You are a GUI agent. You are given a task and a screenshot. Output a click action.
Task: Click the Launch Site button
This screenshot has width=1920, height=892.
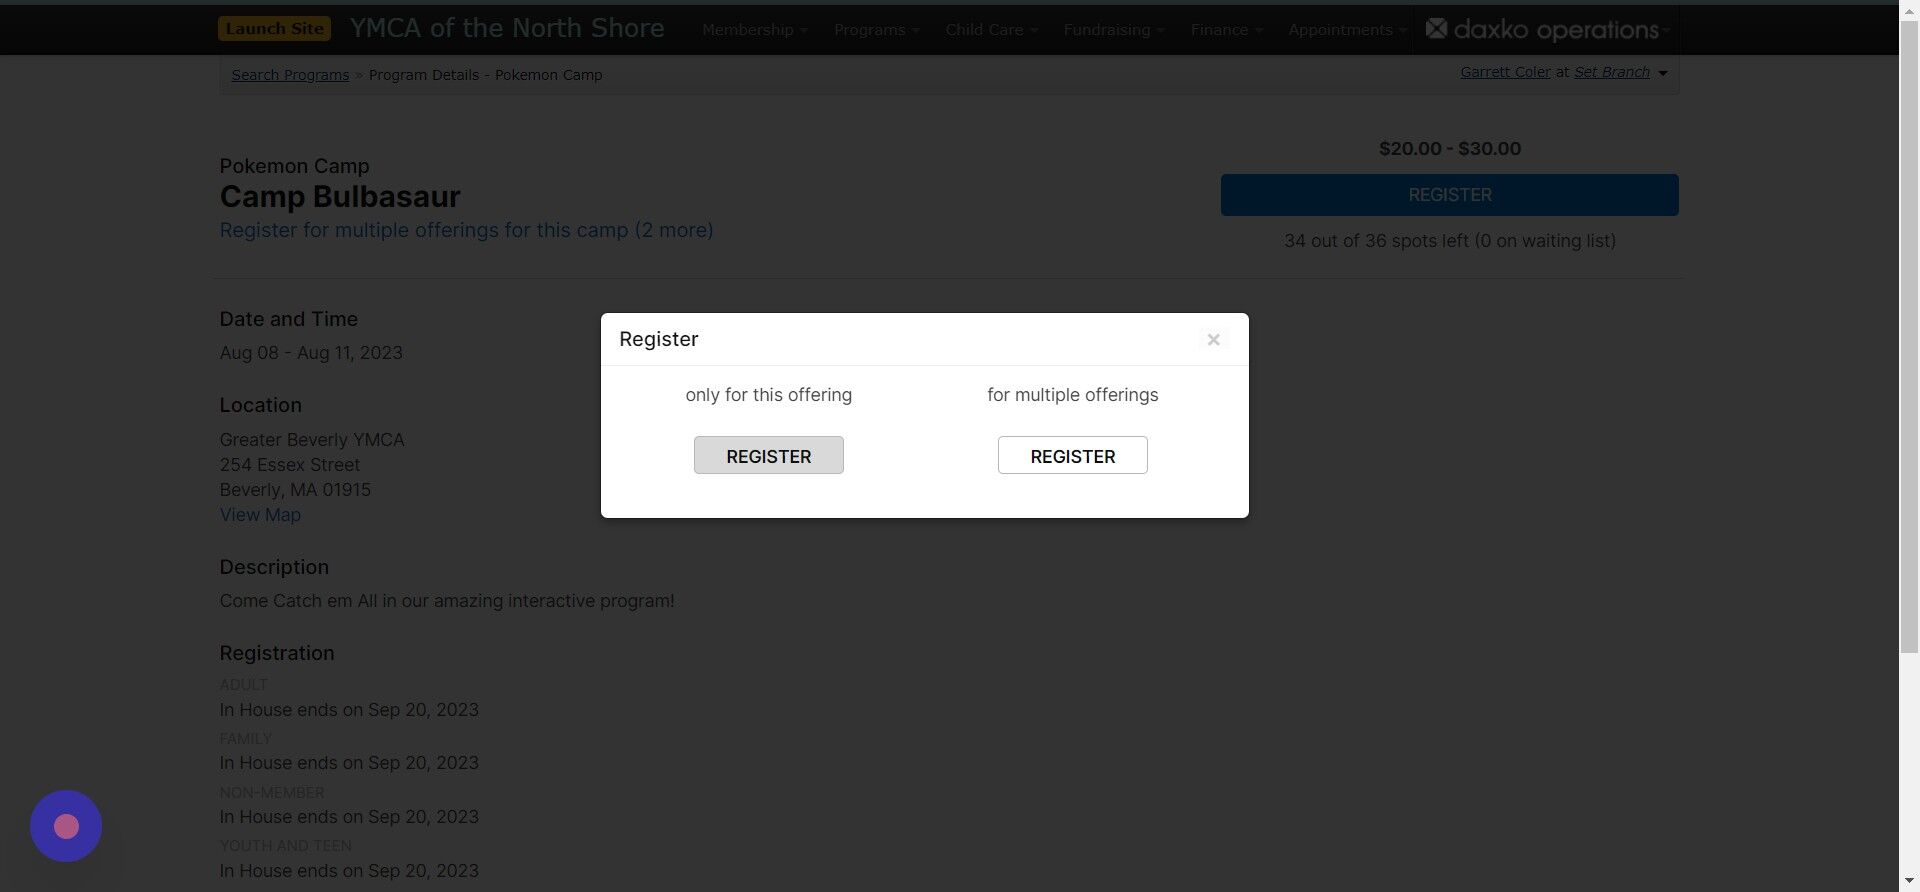click(274, 28)
